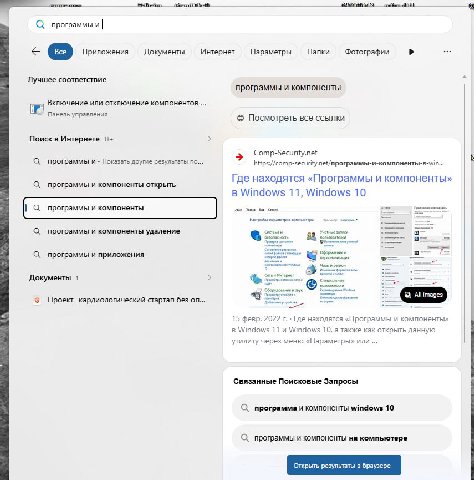474x480 pixels.
Task: Click the control panel screenshot thumbnail
Action: (x=305, y=256)
